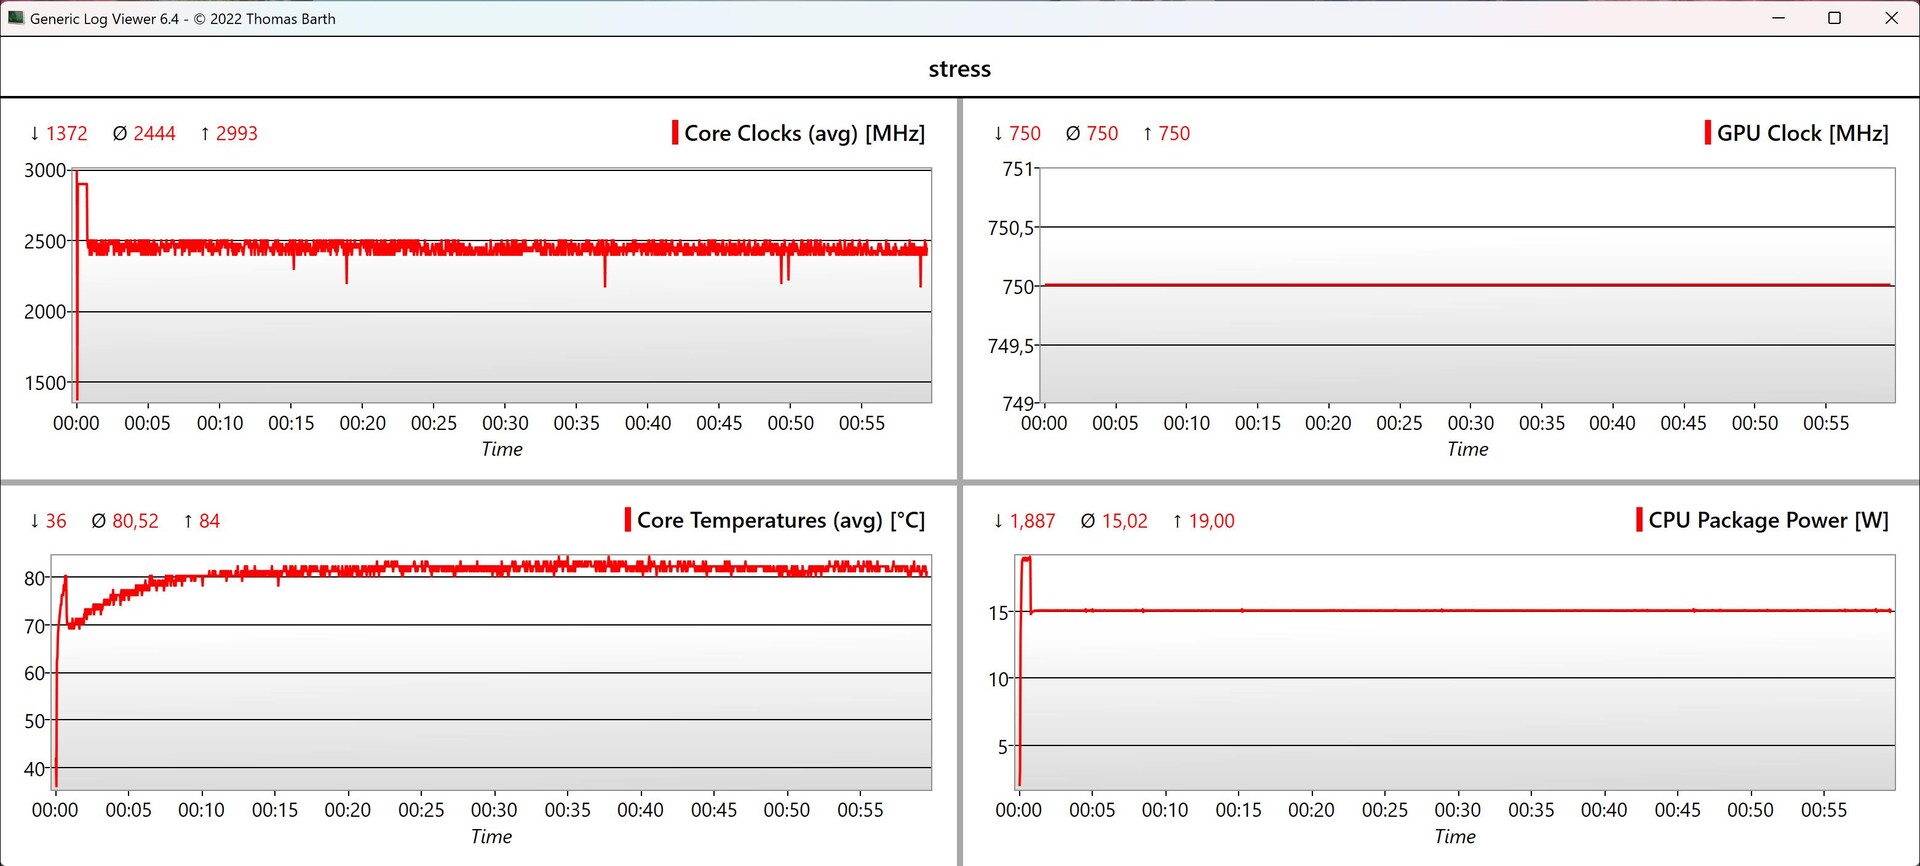
Task: Click the Core Clocks minimum value 1372
Action: tap(66, 134)
